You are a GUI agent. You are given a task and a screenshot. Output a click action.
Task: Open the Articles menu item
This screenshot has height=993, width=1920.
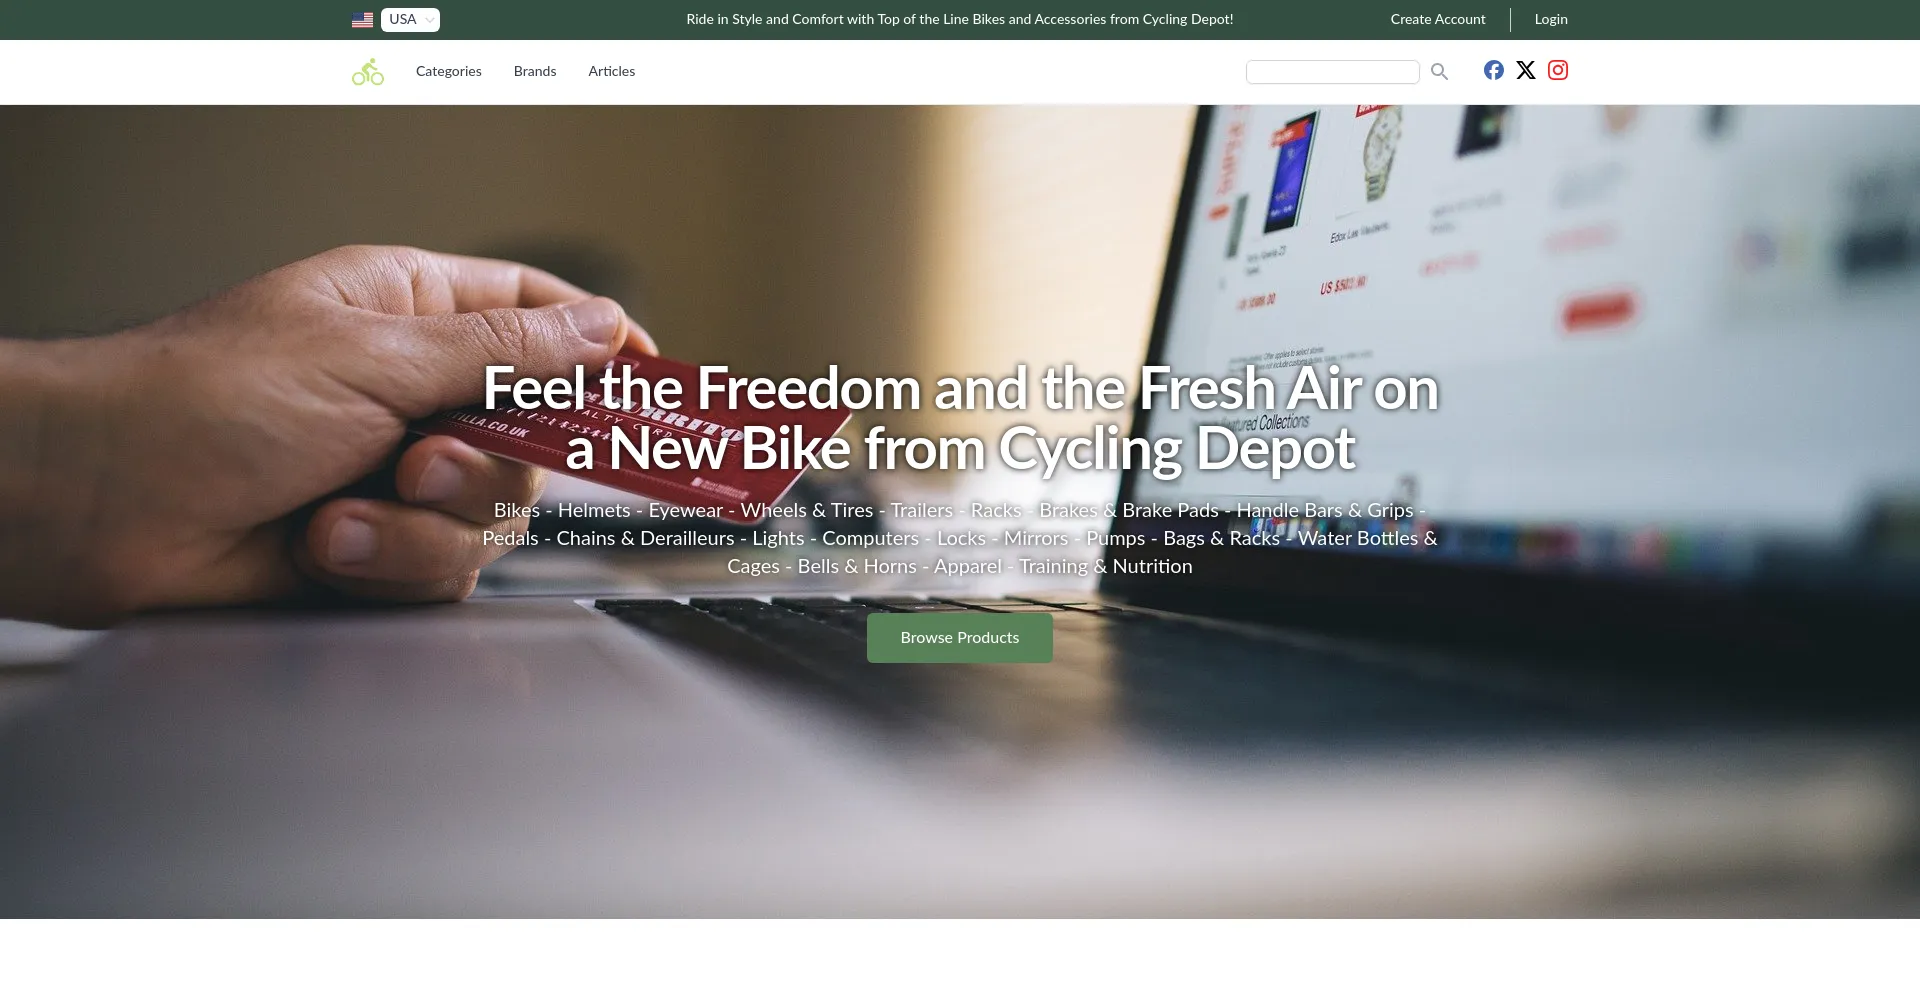point(611,71)
